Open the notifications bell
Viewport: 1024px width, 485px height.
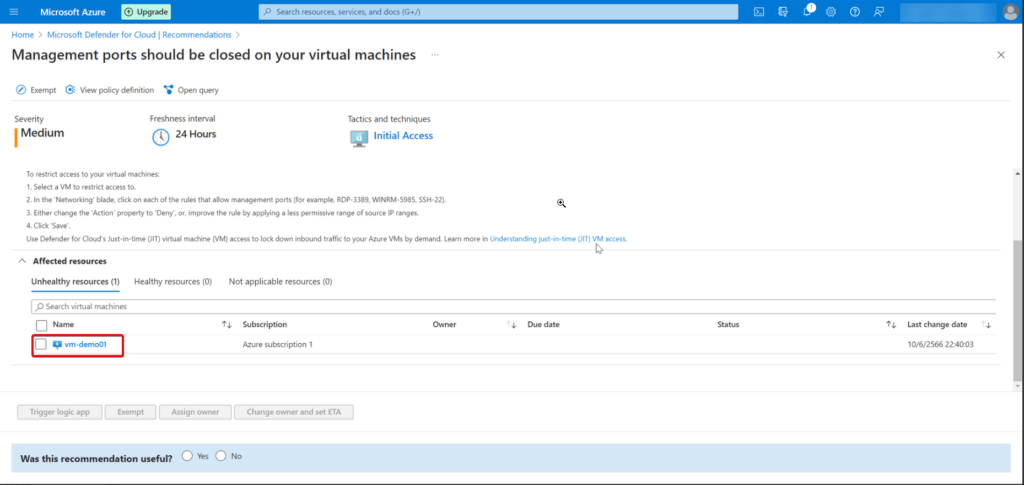807,12
